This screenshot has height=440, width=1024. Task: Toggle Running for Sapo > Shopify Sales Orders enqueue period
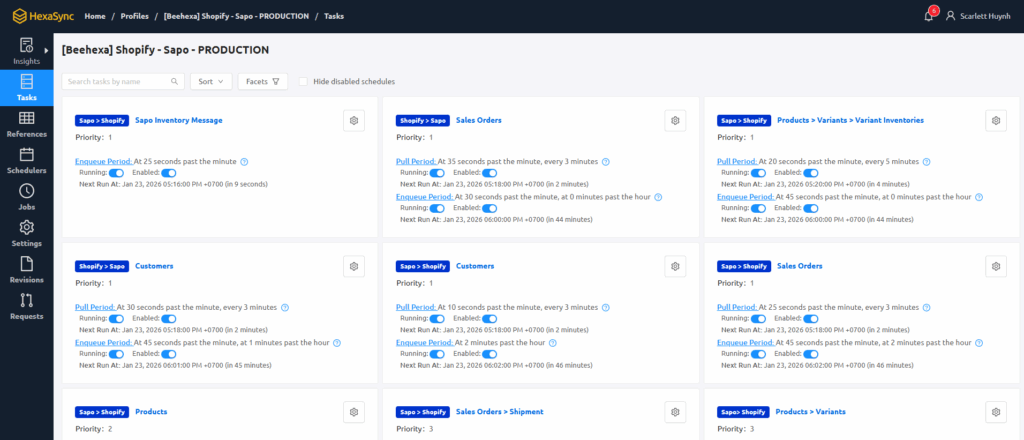(758, 354)
